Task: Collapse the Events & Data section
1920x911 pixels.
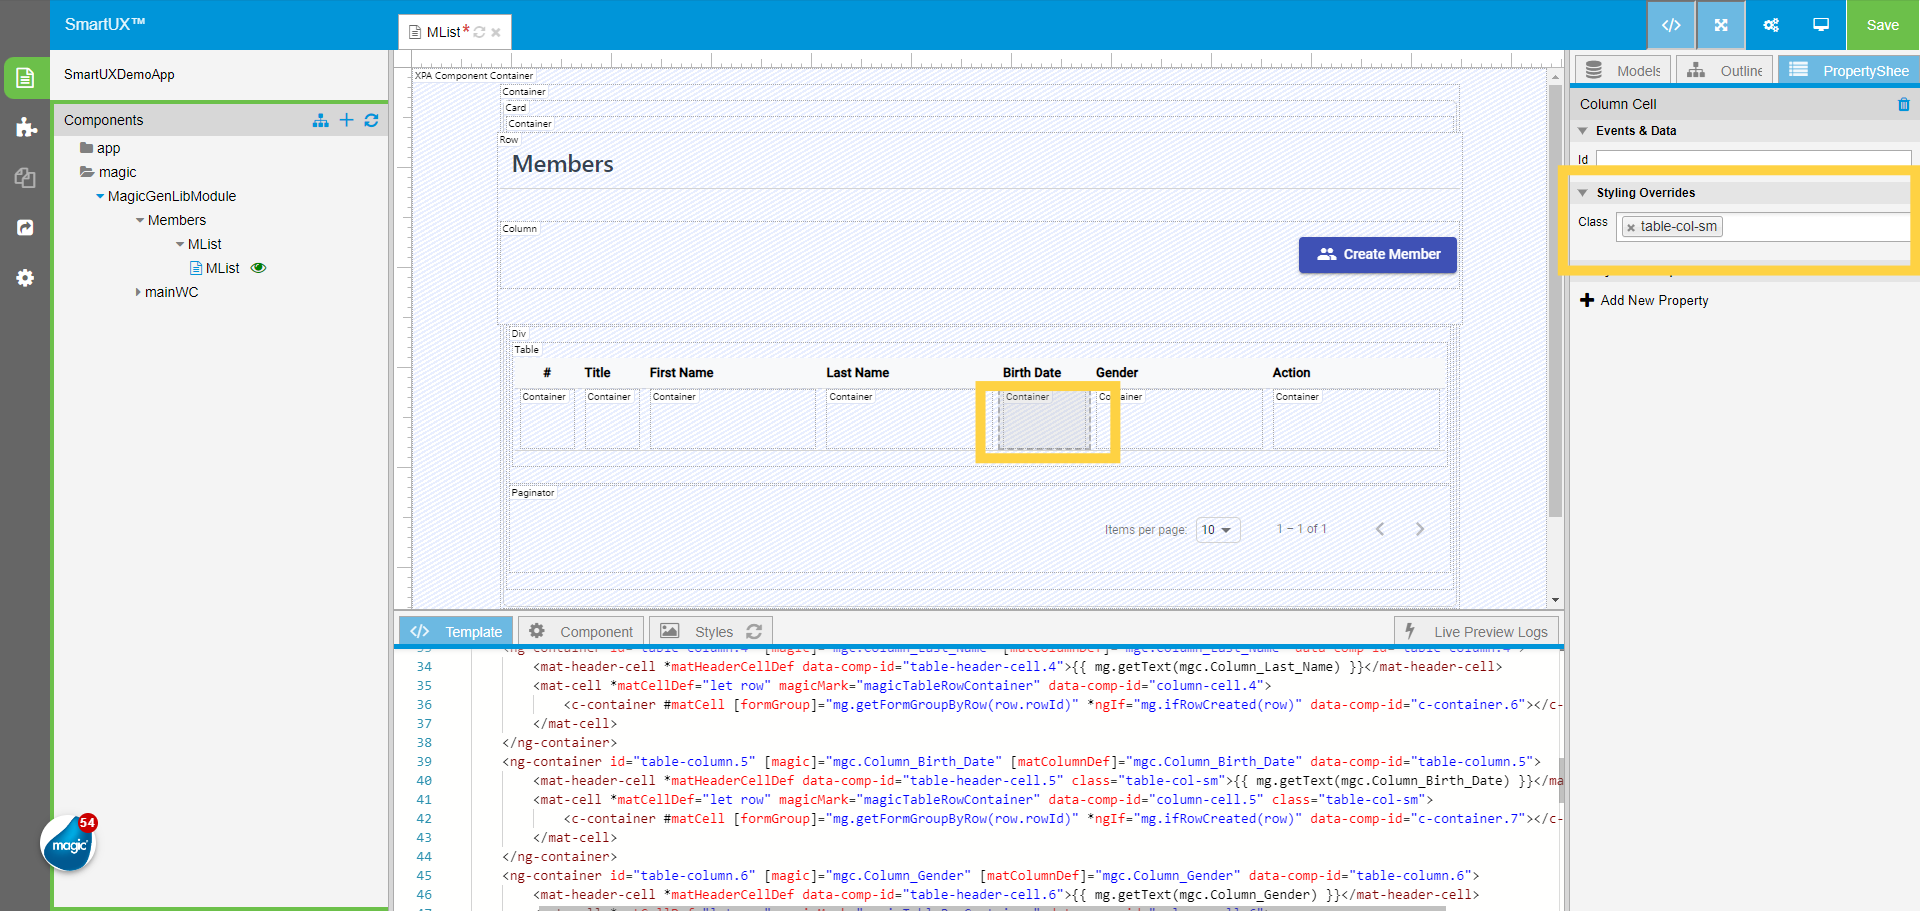Action: point(1583,131)
